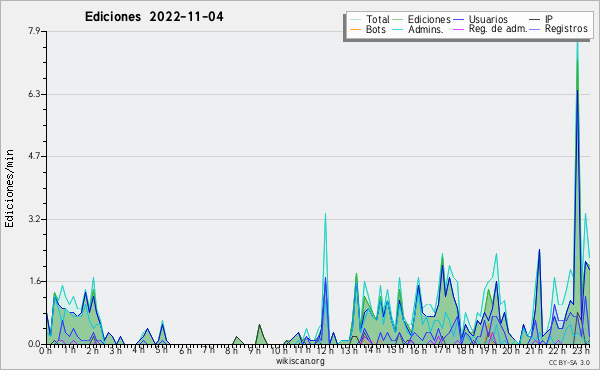This screenshot has height=370, width=600.
Task: Click the Reg. de adm. magenta swatch
Action: click(458, 29)
